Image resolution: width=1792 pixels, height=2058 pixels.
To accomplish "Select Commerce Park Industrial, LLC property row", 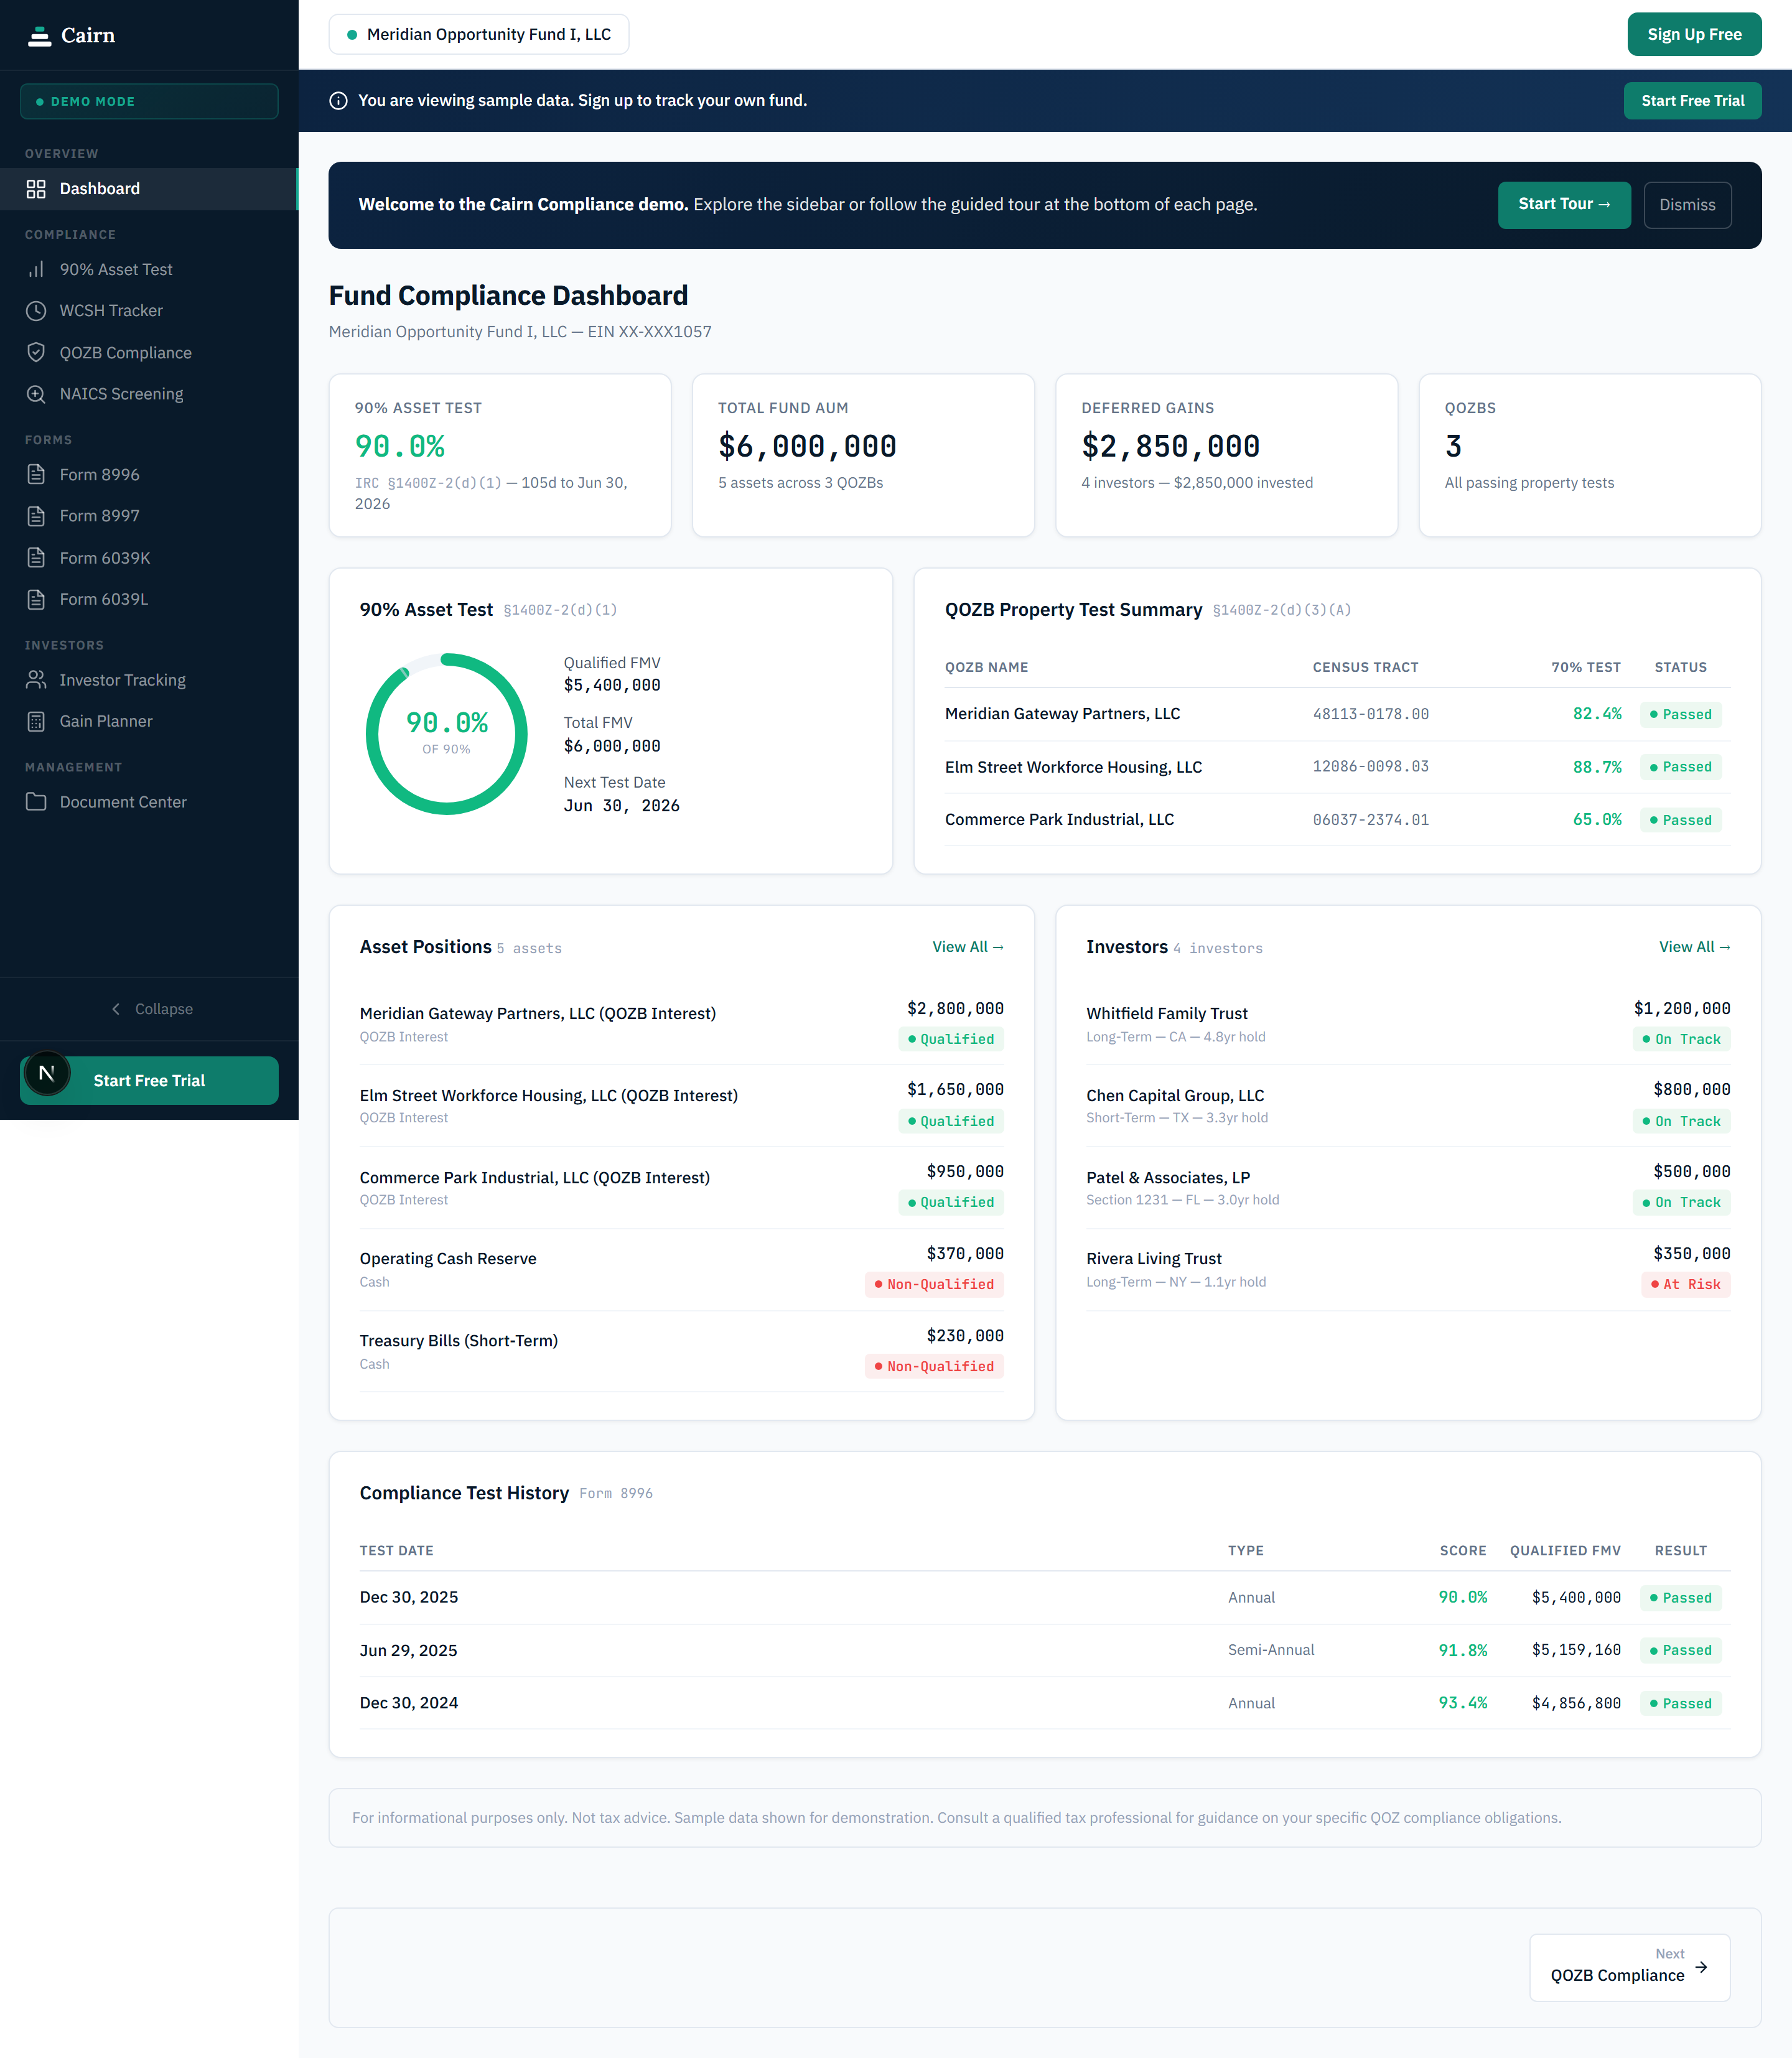I will click(1337, 820).
